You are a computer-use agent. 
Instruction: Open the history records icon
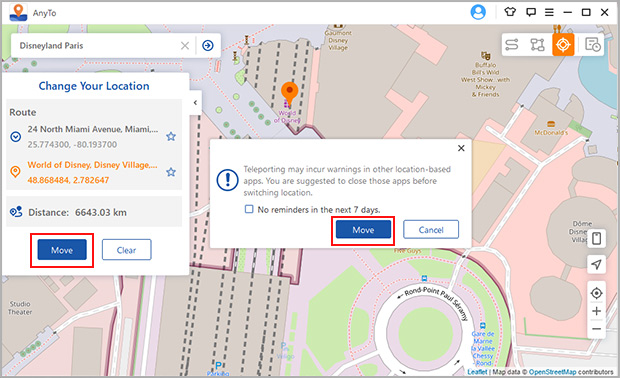592,45
